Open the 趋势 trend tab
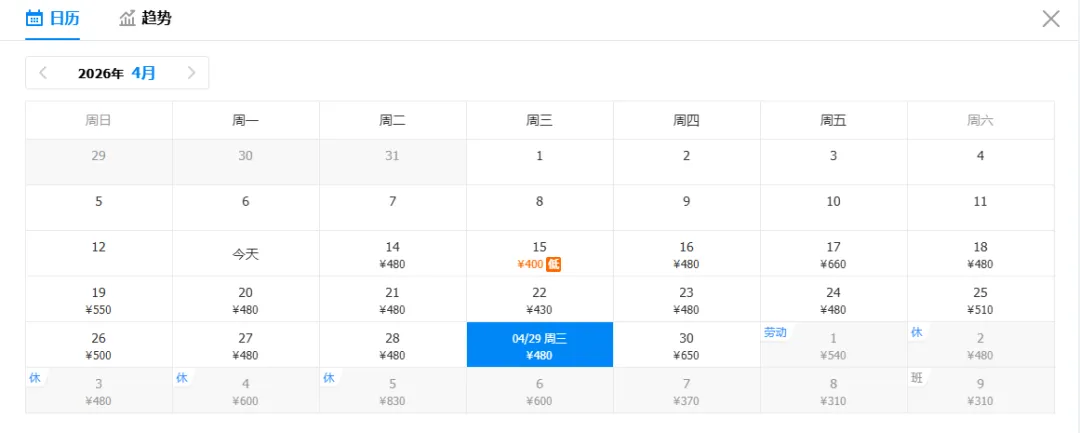1080x433 pixels. point(145,19)
